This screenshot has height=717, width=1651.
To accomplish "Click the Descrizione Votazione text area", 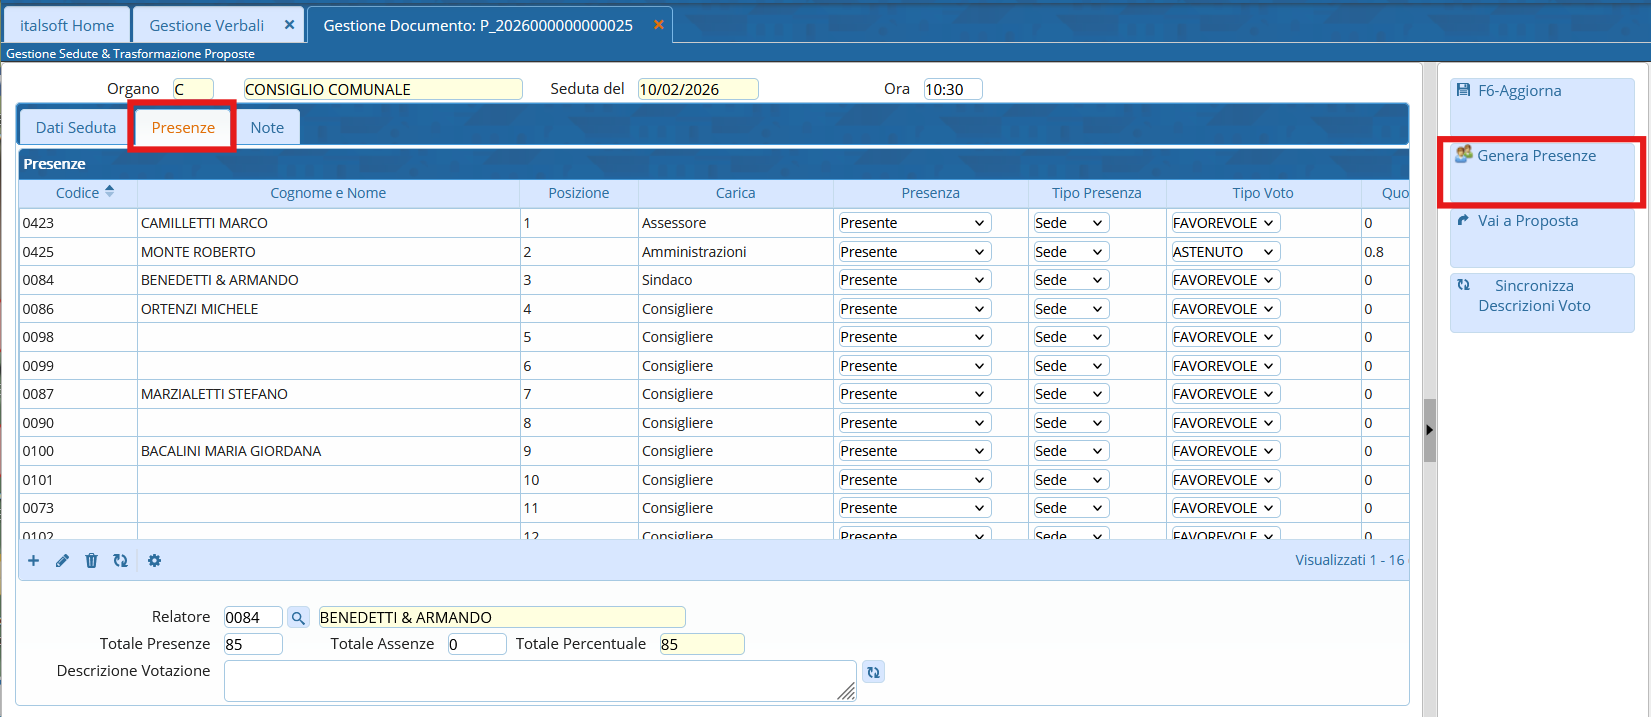I will pos(538,681).
